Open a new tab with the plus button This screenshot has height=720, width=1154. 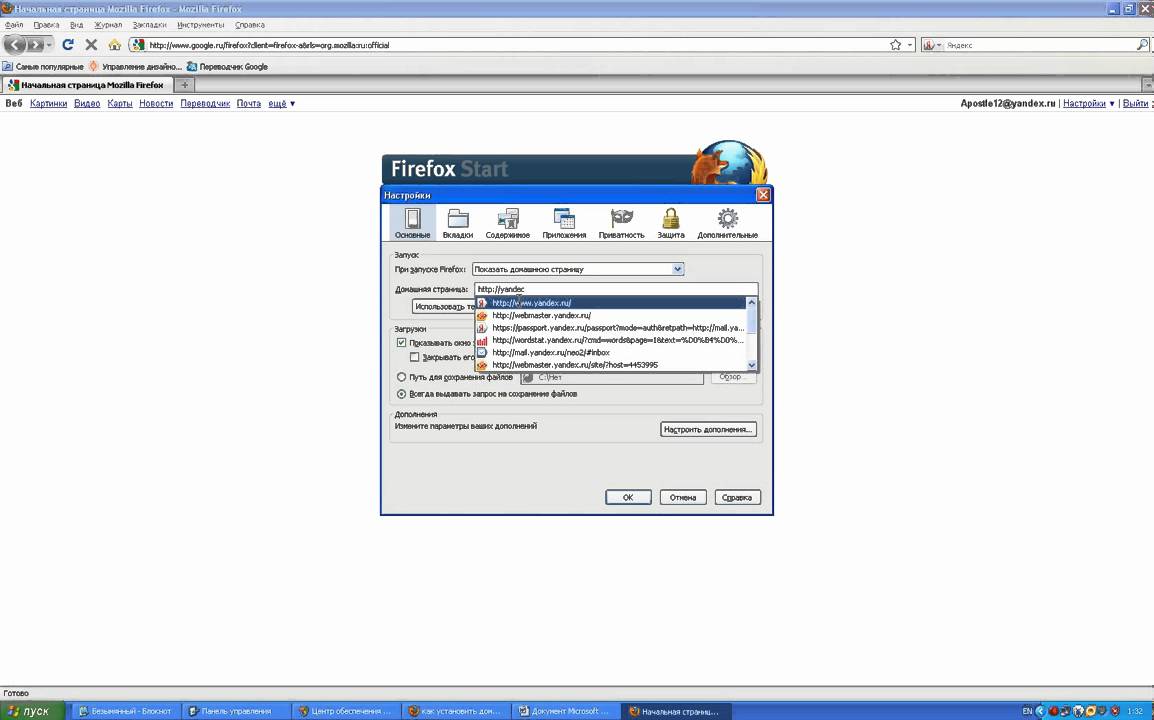click(185, 85)
